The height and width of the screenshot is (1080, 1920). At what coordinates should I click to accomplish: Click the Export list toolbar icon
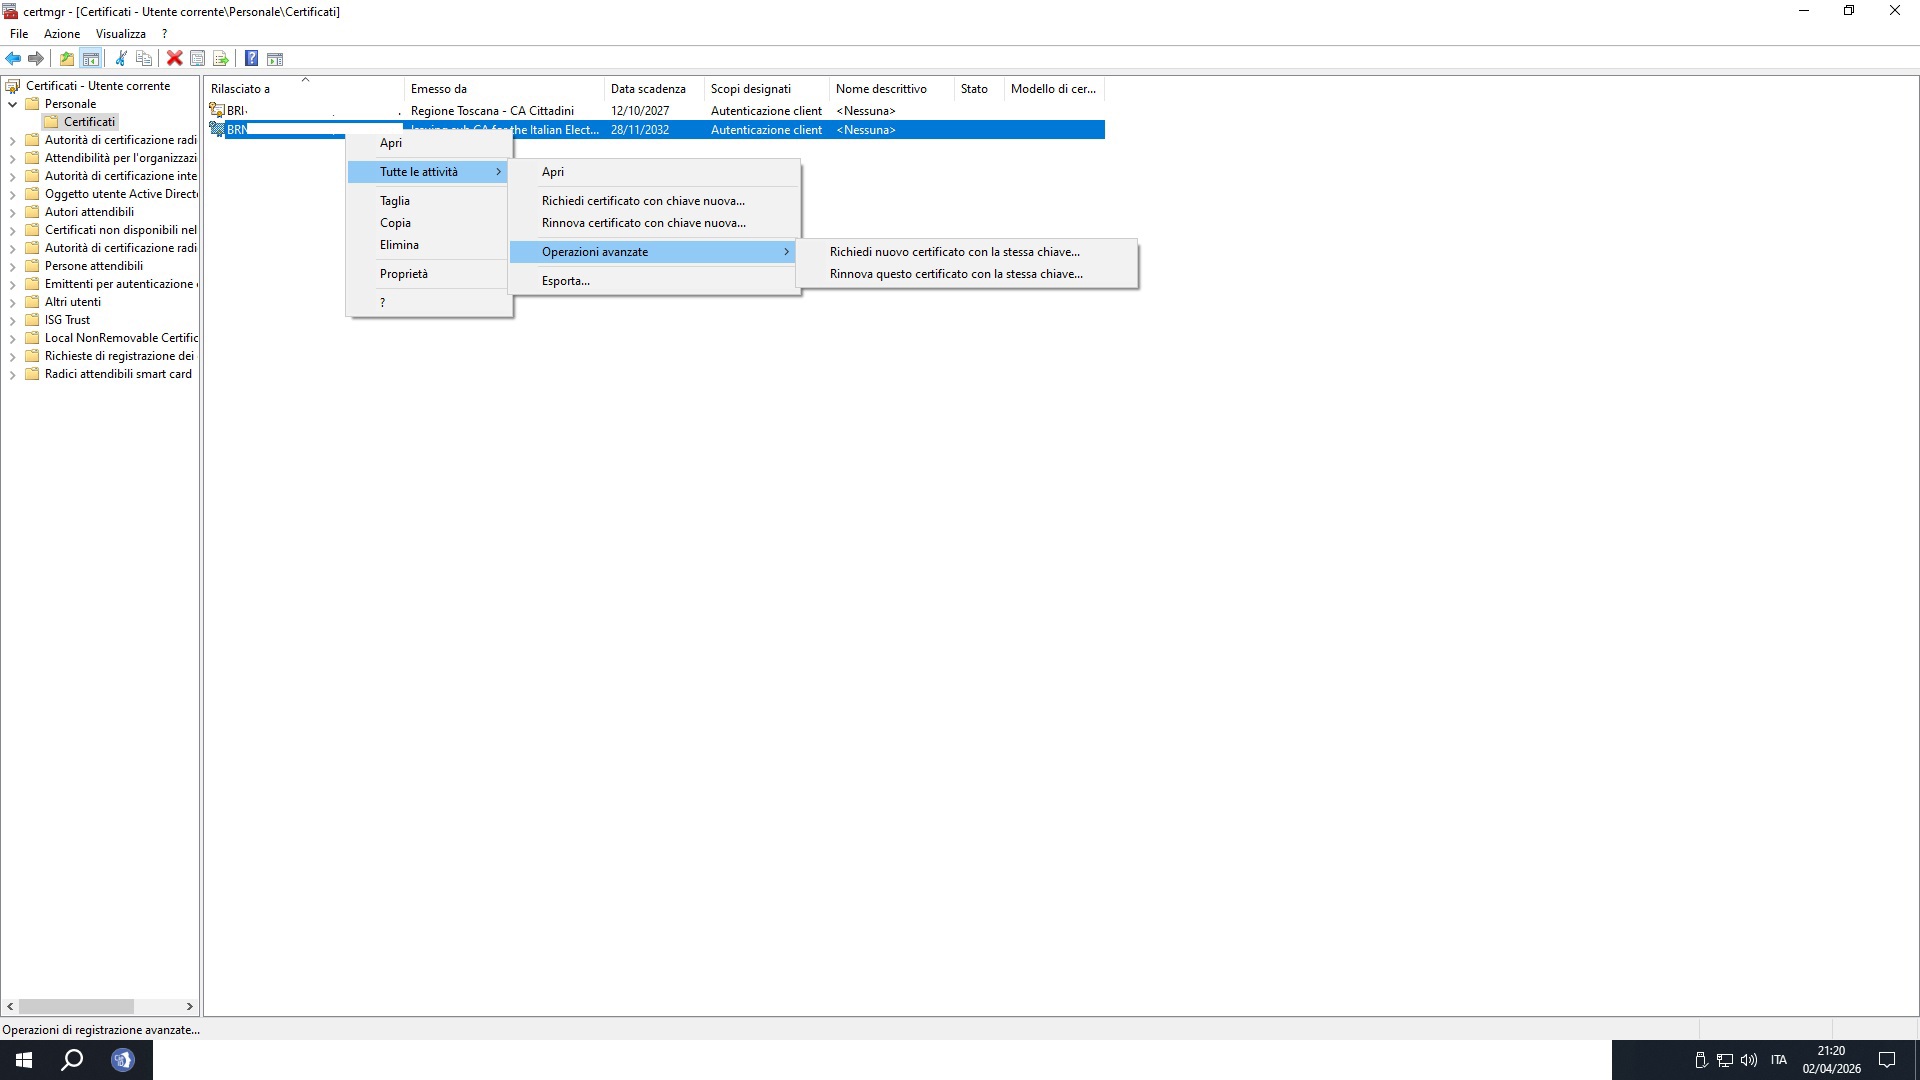coord(221,59)
